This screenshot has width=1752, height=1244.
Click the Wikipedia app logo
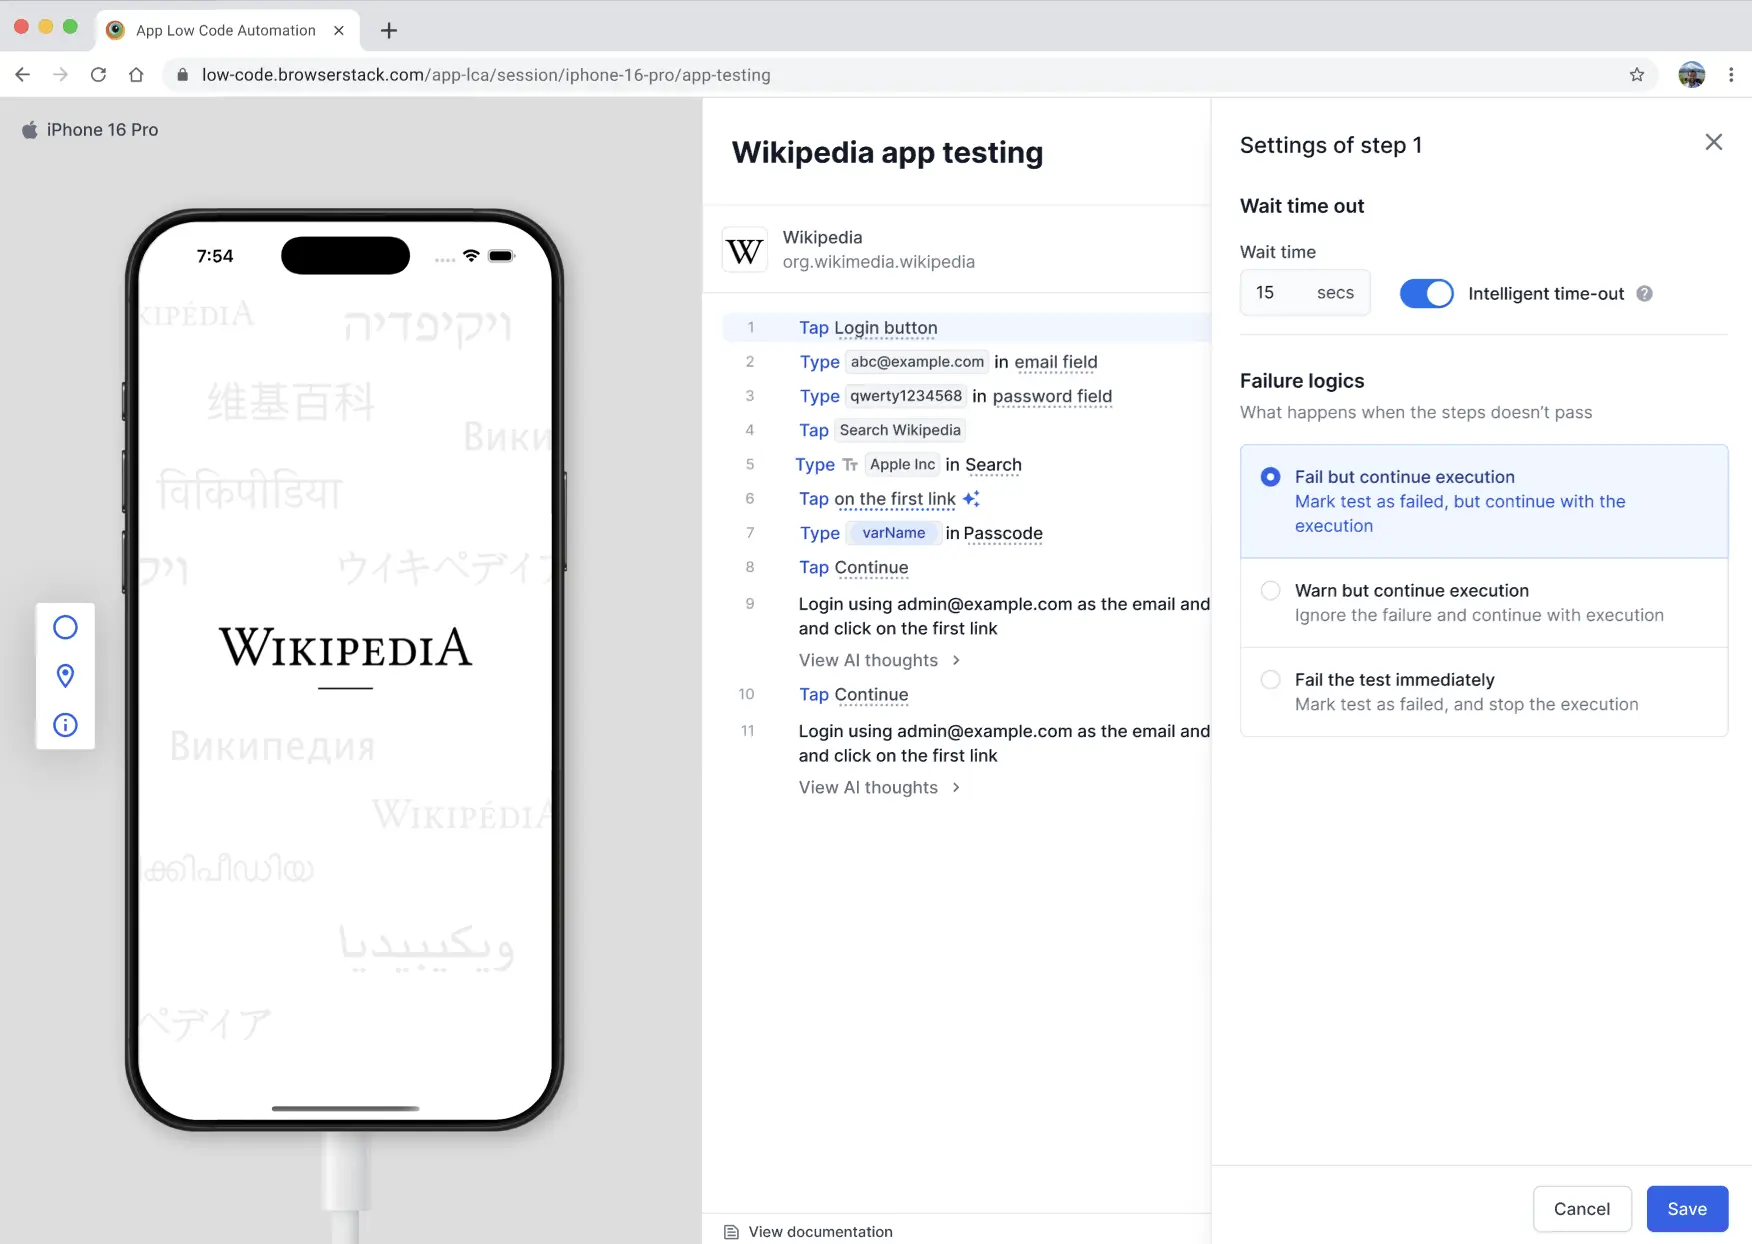(x=744, y=249)
